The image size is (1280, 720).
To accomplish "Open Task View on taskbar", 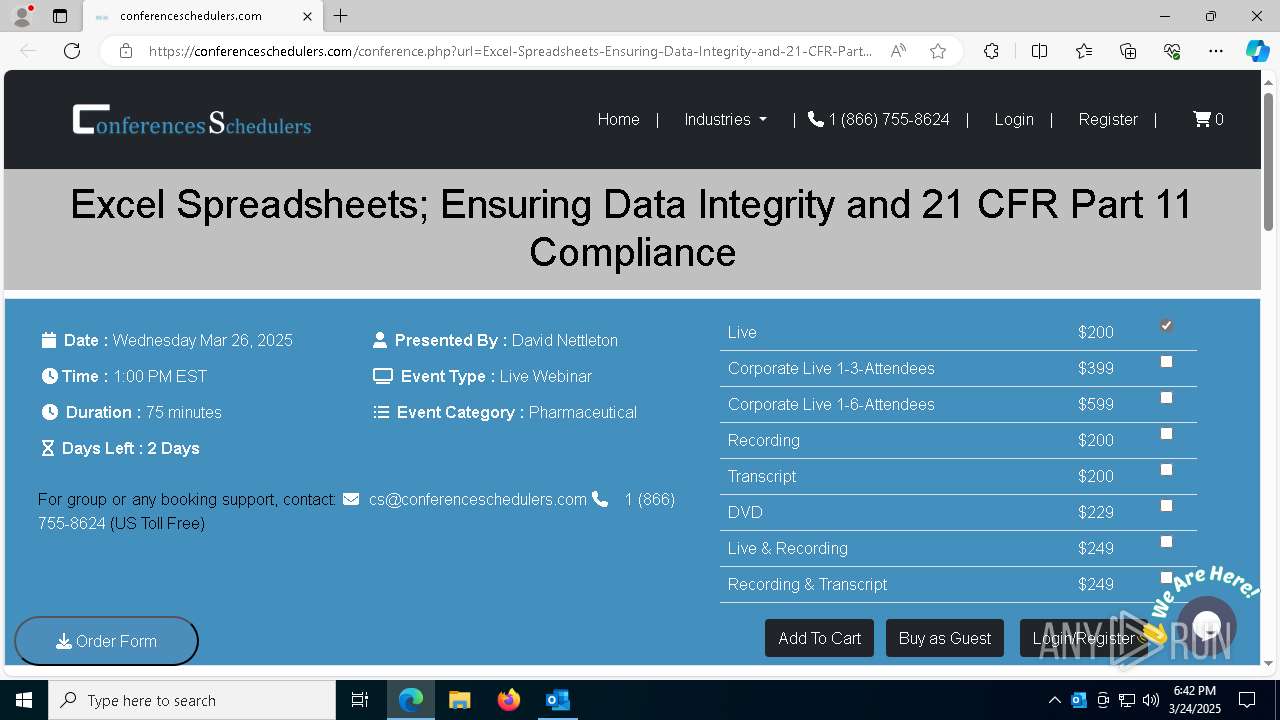I will pyautogui.click(x=360, y=700).
